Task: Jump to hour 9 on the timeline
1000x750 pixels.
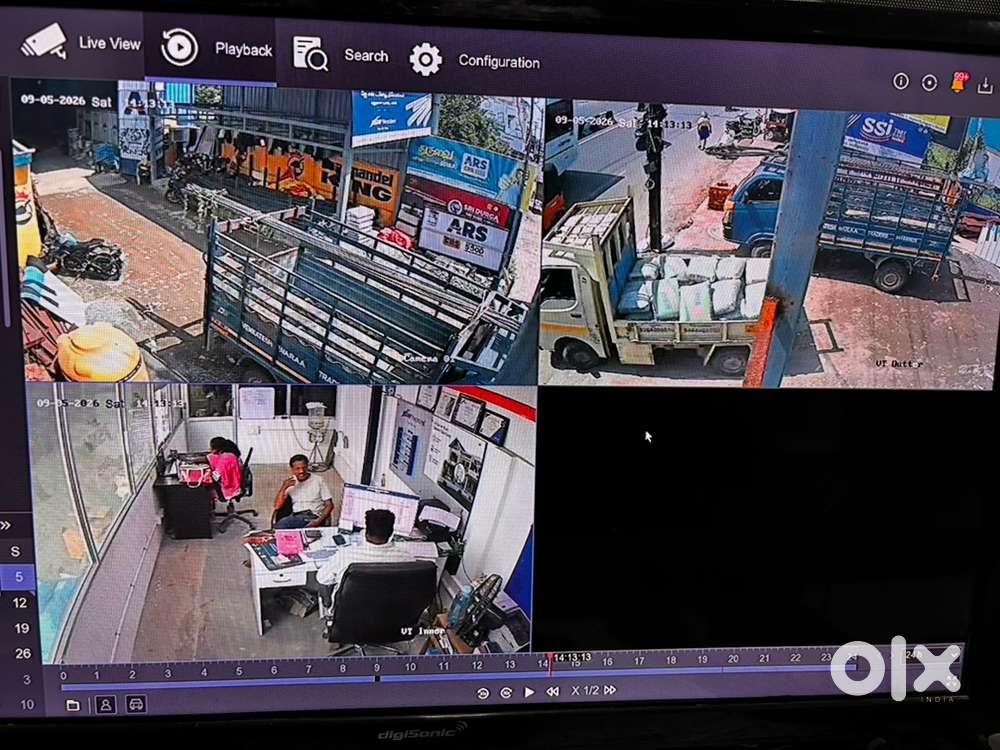Action: click(x=377, y=668)
